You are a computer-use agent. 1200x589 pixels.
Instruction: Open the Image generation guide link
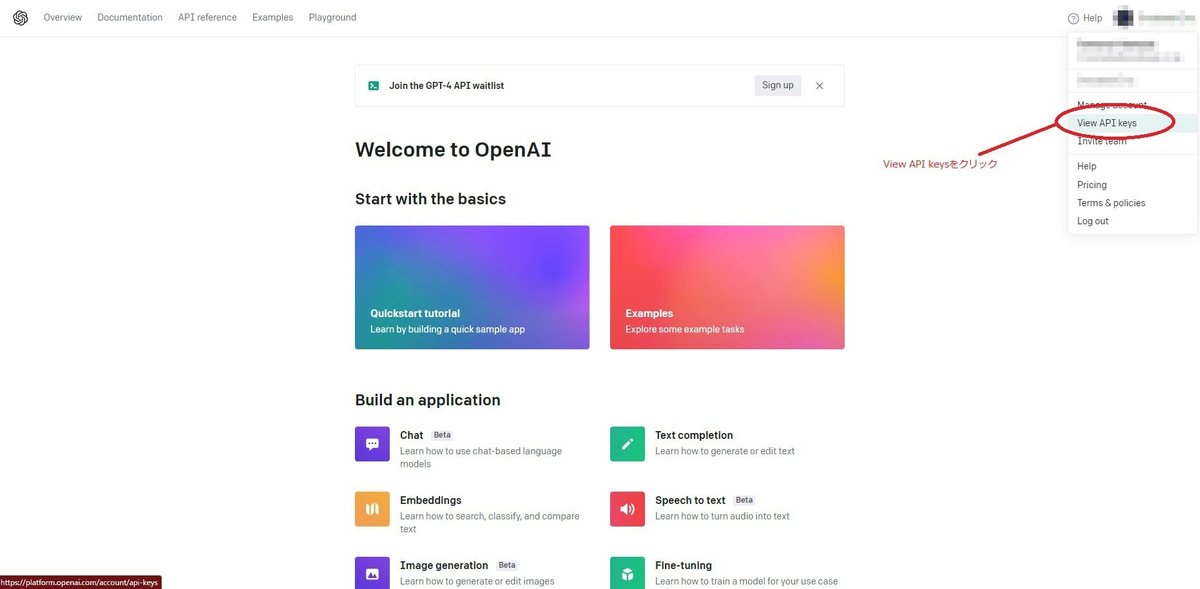click(444, 565)
